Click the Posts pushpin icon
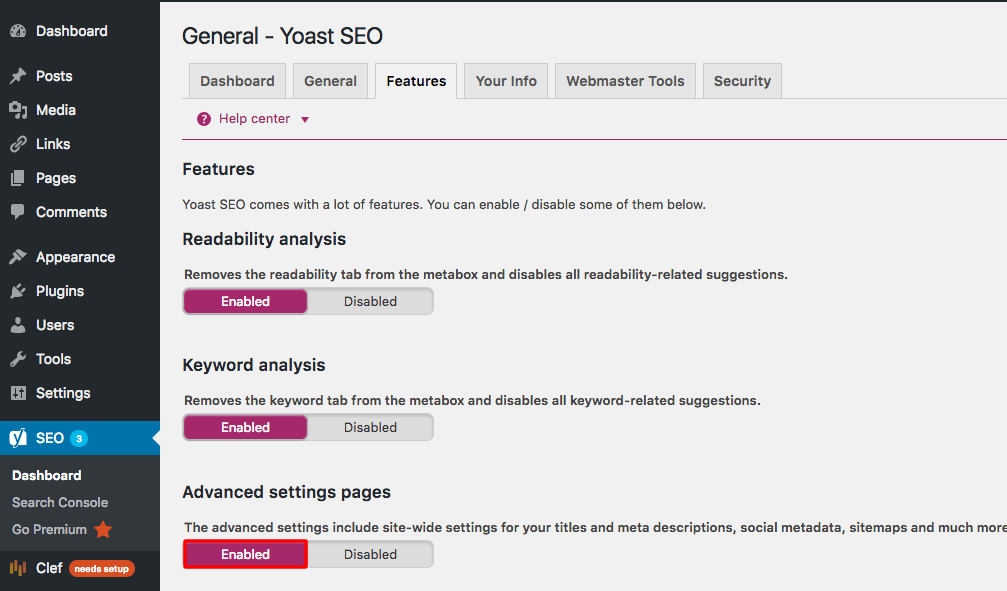The height and width of the screenshot is (591, 1007). click(18, 76)
